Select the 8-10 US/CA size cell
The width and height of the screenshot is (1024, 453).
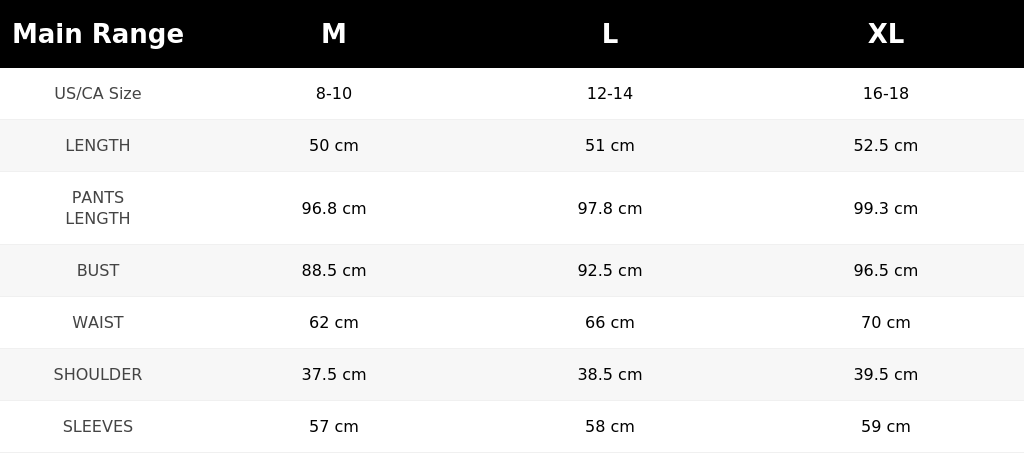click(x=334, y=93)
